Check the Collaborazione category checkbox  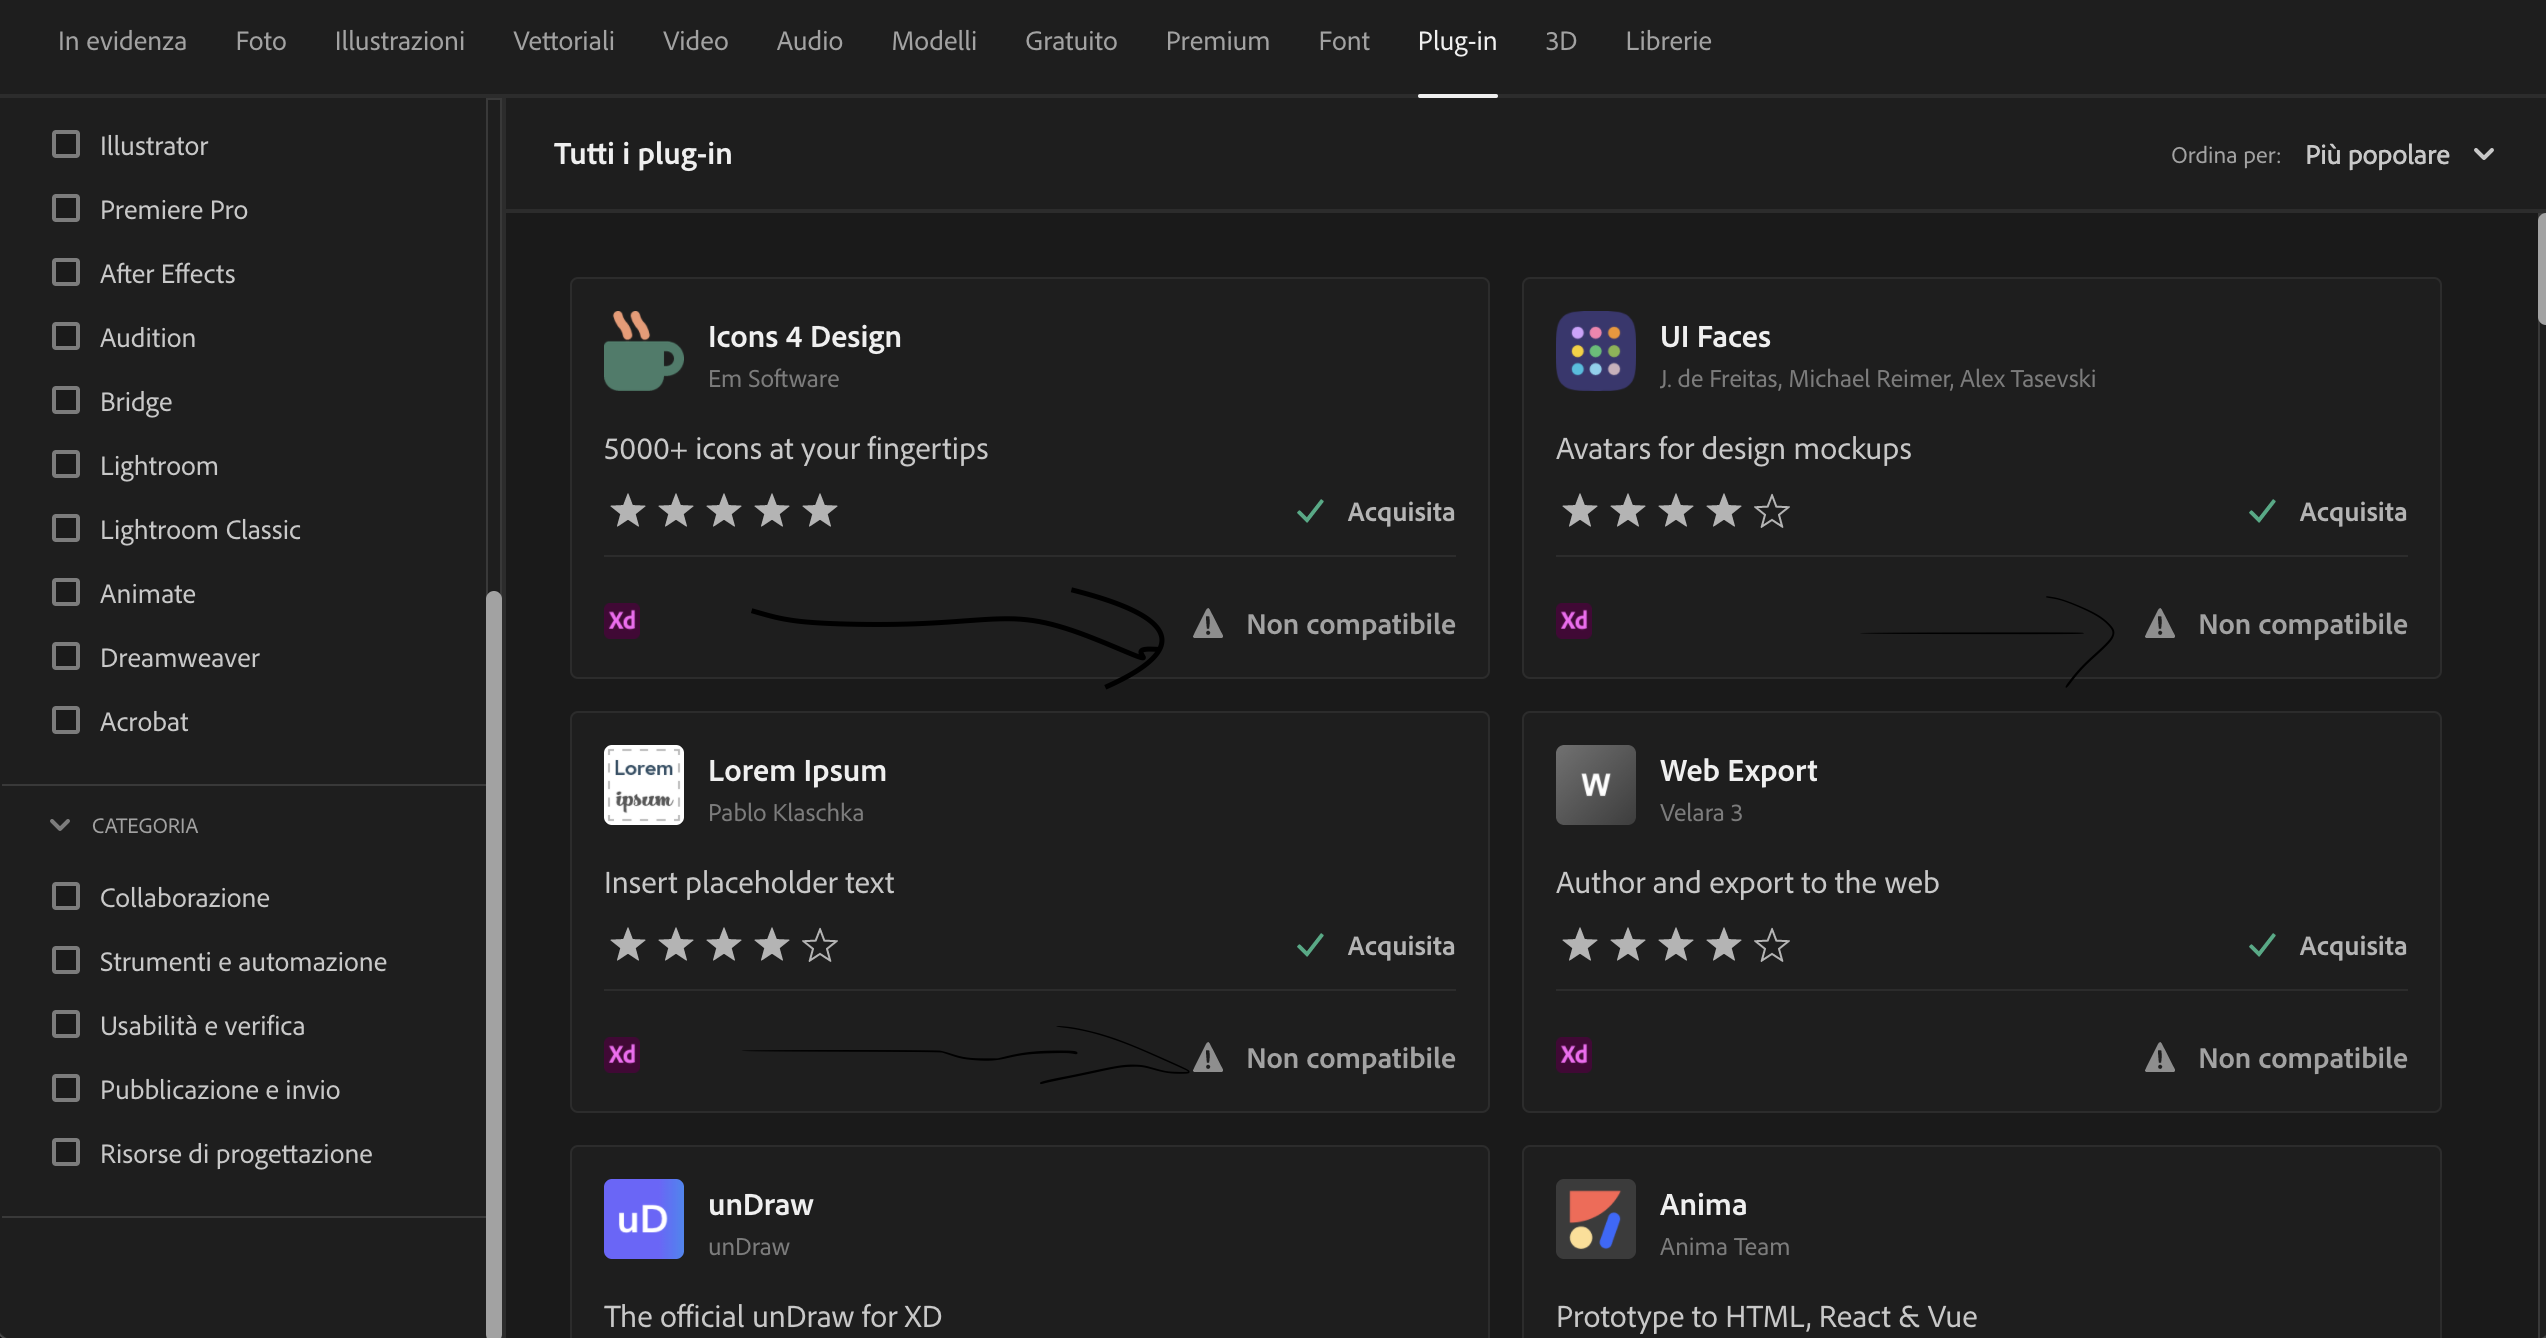pos(66,897)
